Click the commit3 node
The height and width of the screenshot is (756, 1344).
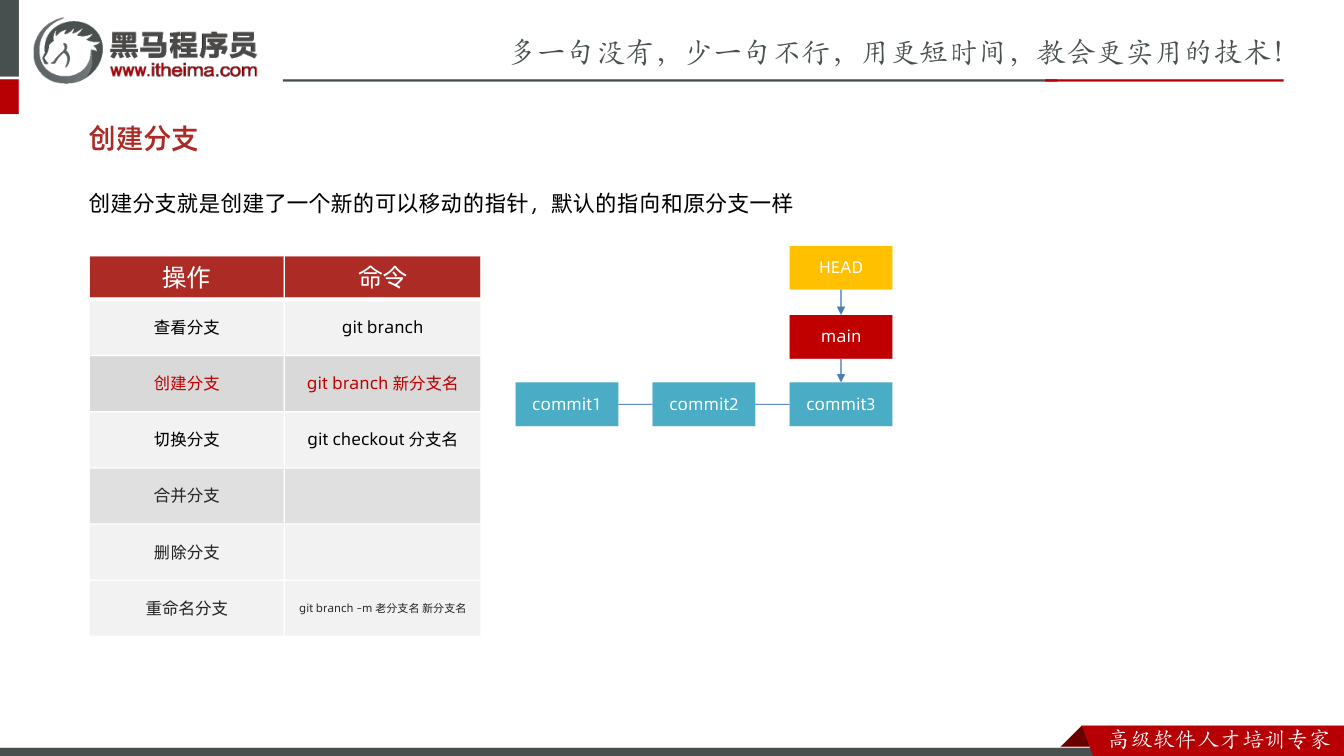tap(840, 404)
